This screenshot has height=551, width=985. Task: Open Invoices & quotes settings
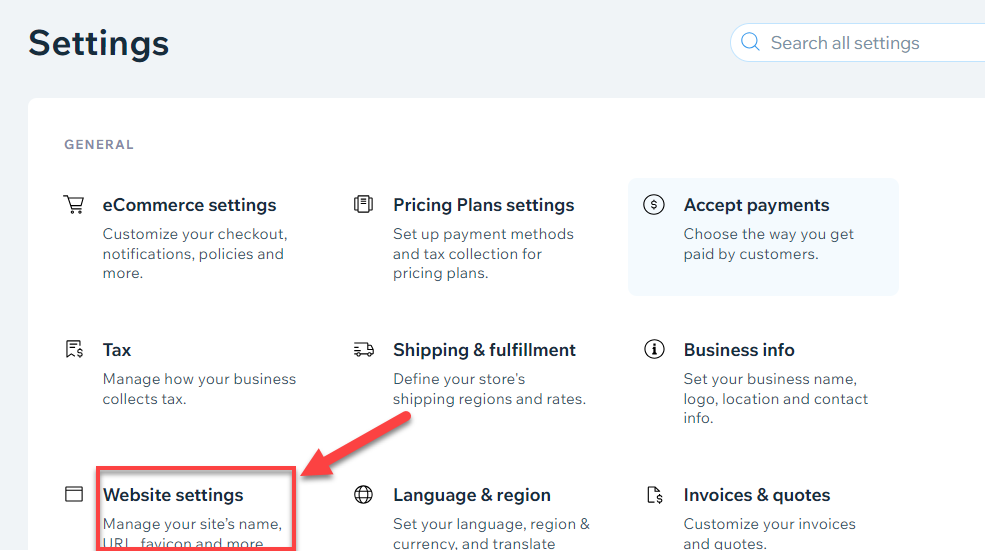pos(756,495)
